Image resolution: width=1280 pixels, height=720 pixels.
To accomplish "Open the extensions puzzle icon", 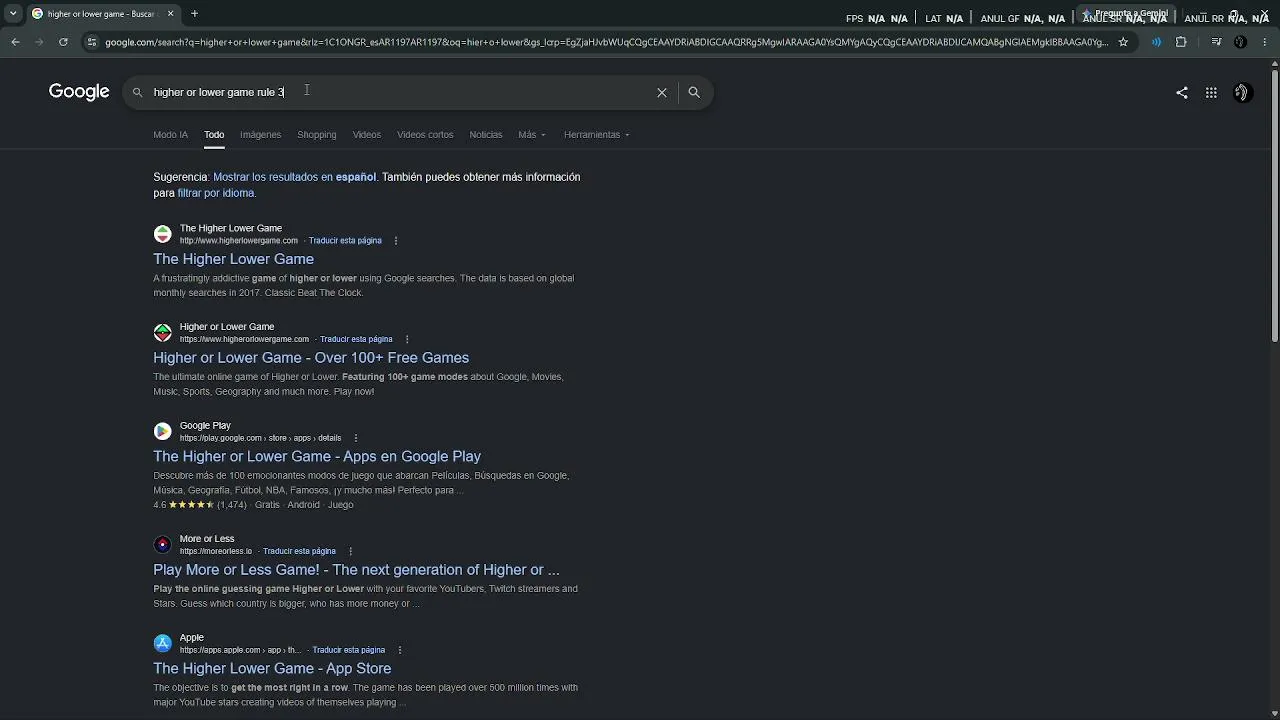I will coord(1181,42).
